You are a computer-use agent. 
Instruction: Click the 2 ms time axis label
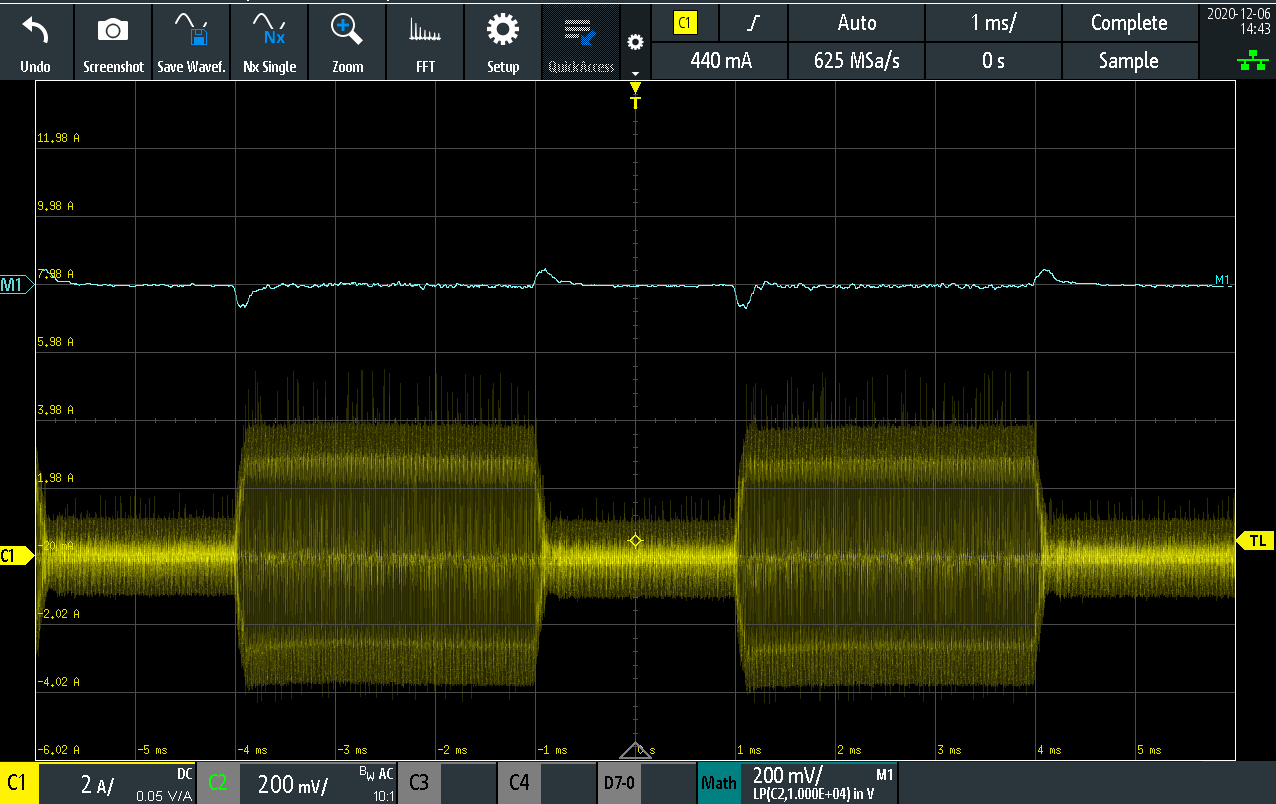848,750
